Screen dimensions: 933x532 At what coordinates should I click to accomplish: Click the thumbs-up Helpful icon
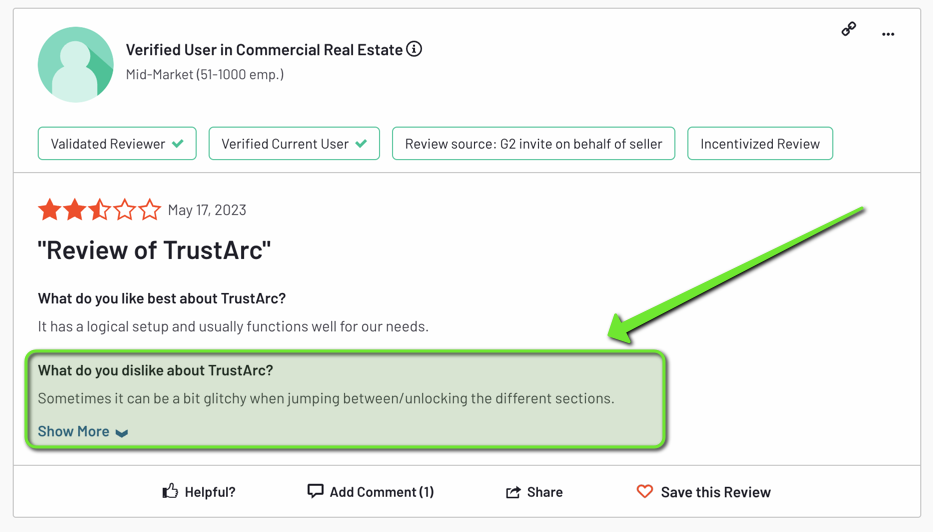coord(170,491)
